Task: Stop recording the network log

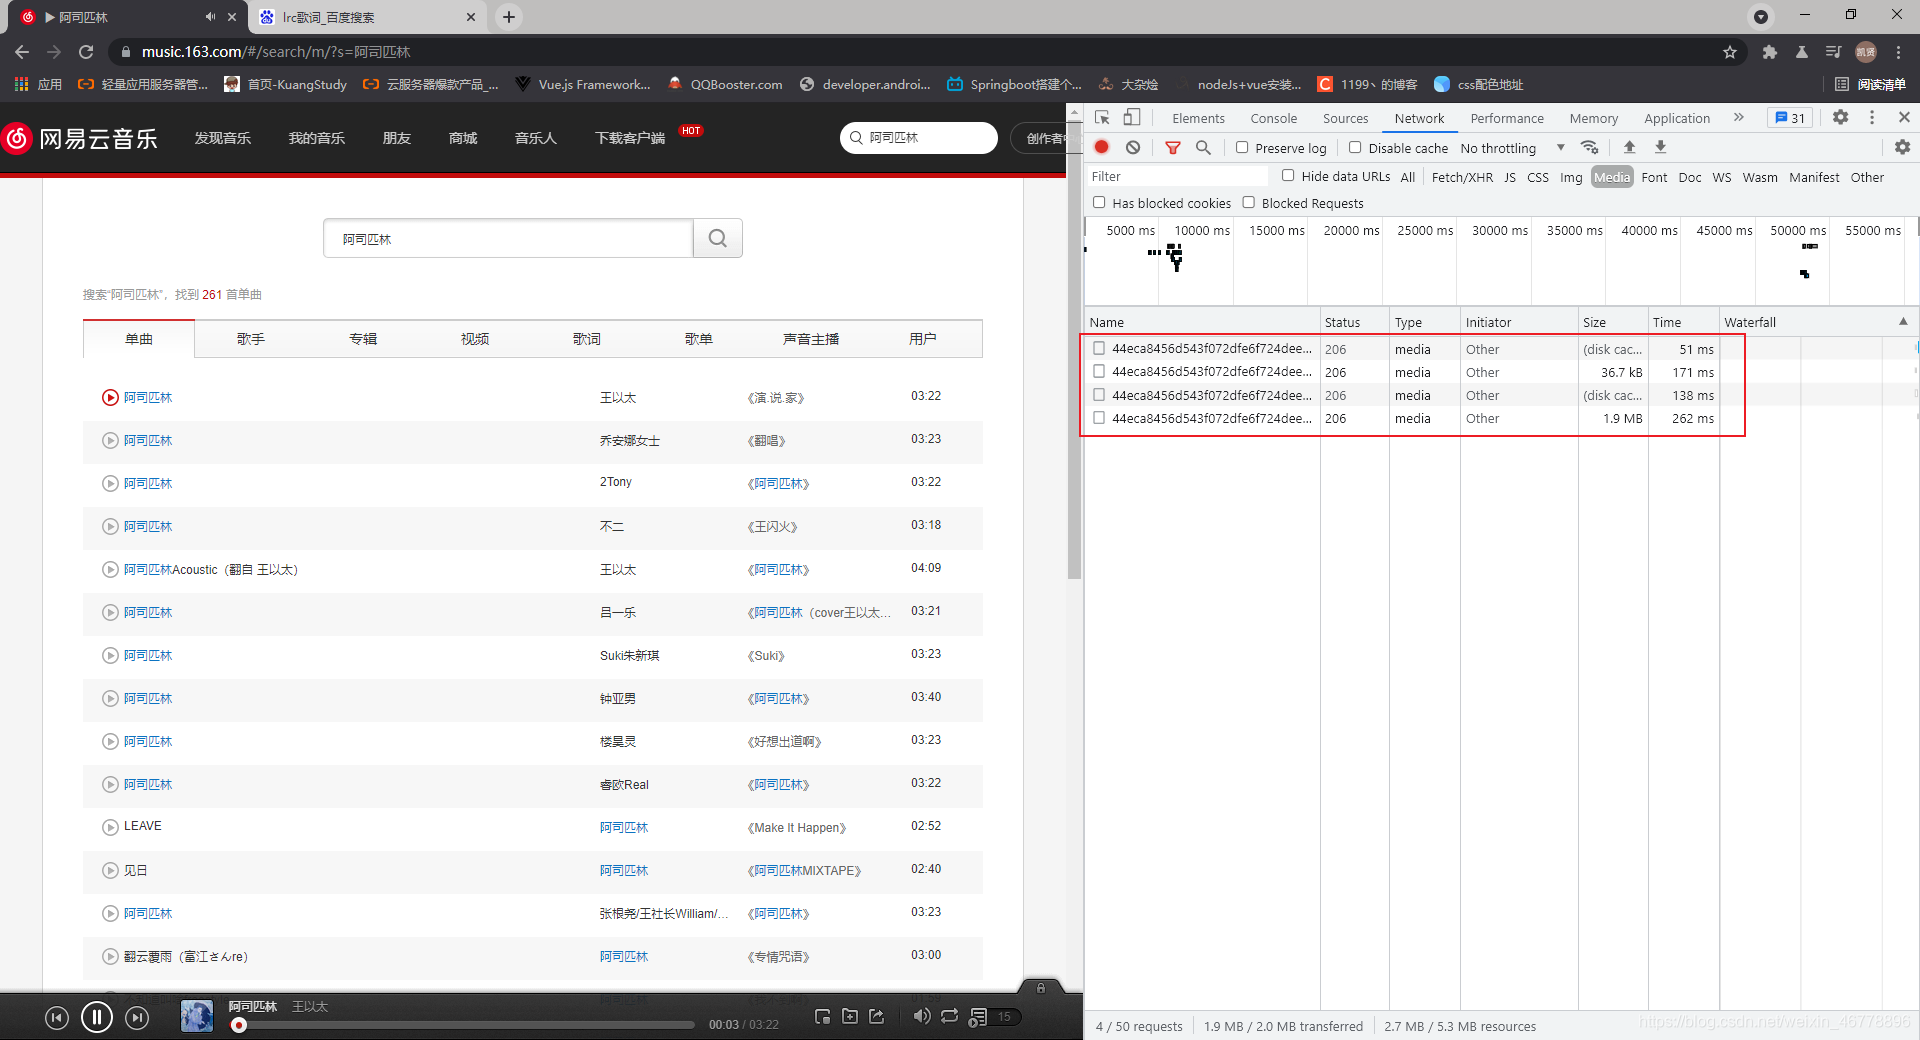Action: [x=1102, y=147]
